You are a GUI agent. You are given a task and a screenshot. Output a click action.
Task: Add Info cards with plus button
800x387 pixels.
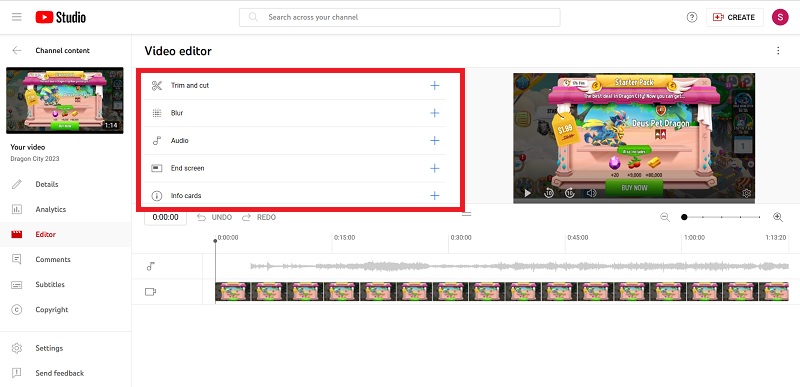pyautogui.click(x=434, y=196)
